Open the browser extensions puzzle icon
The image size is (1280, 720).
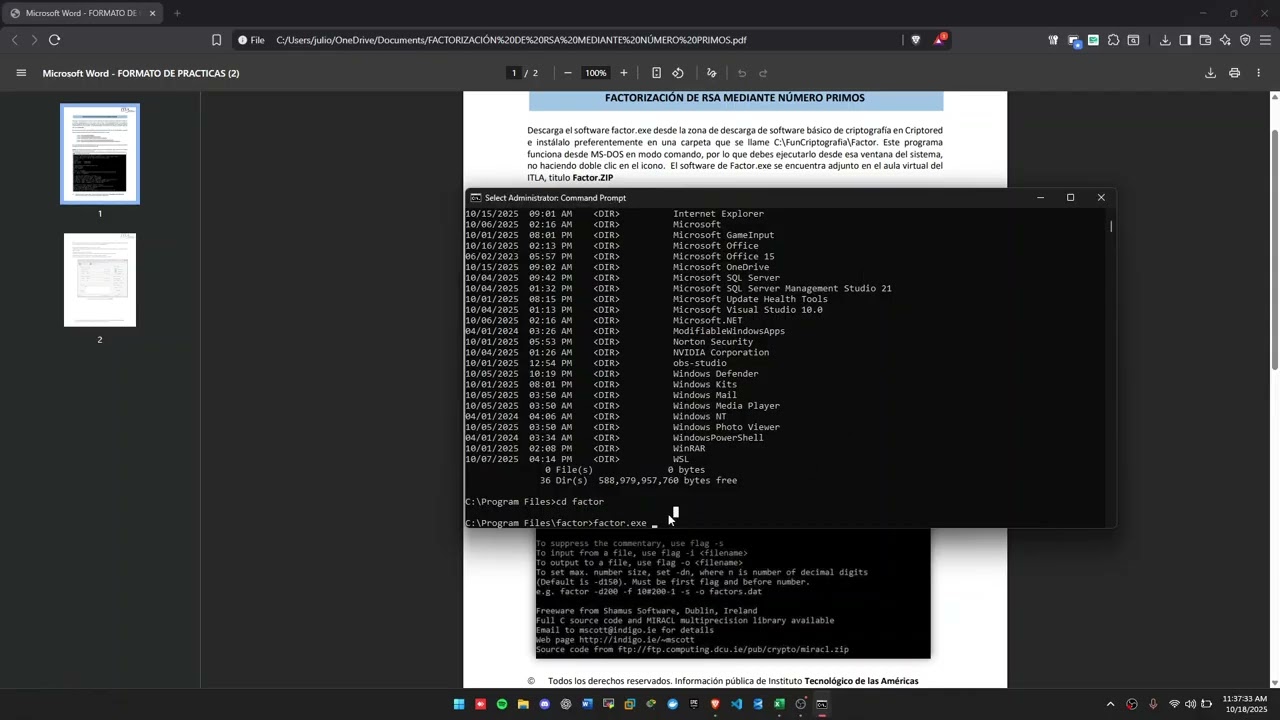click(1113, 40)
